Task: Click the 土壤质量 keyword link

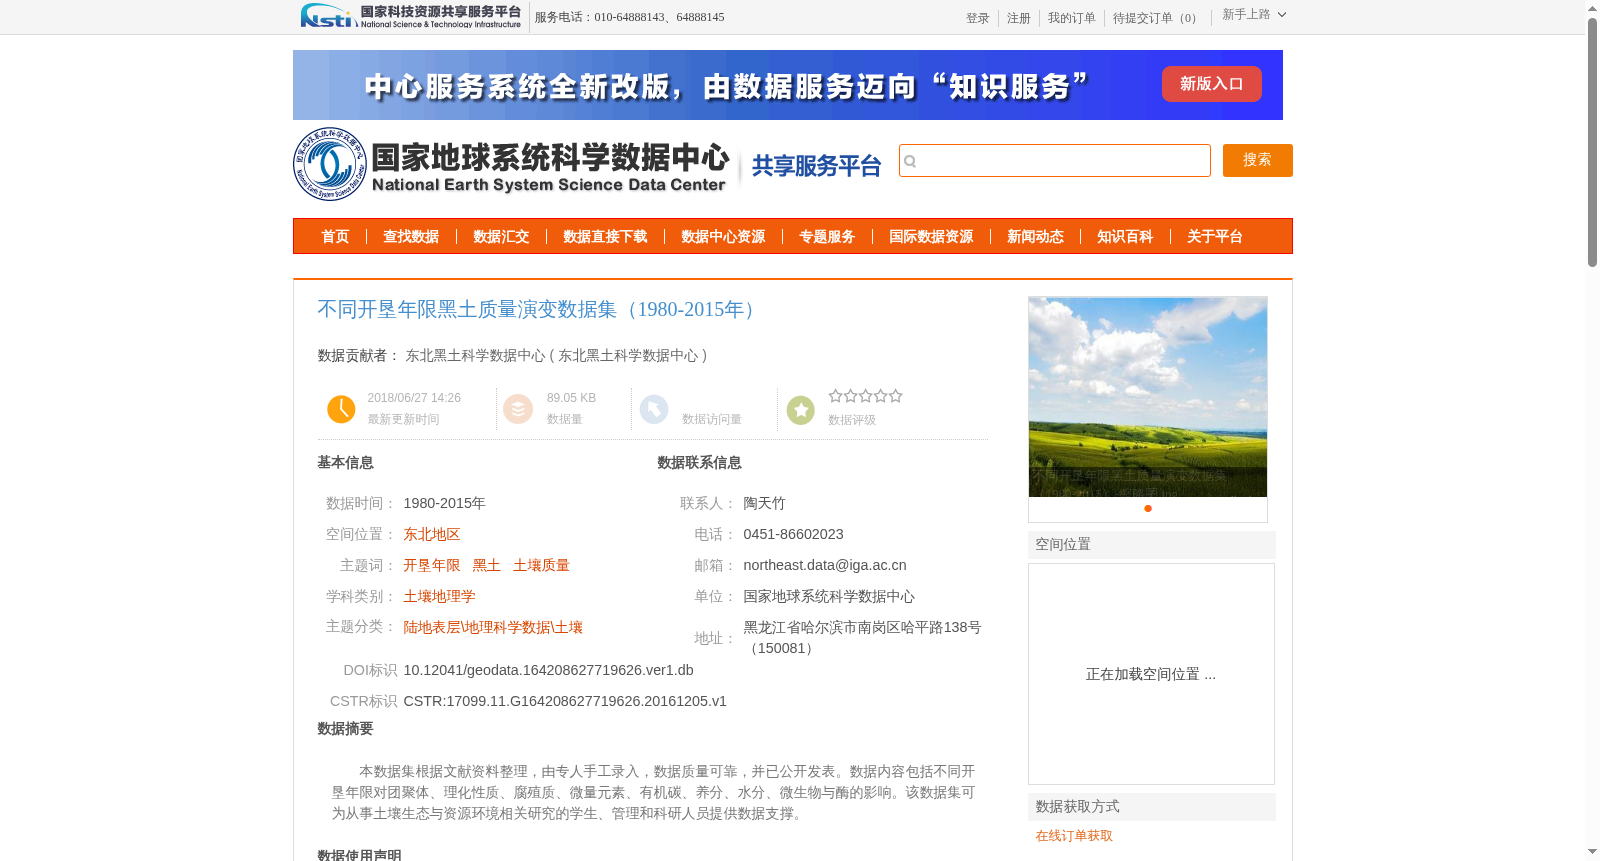Action: click(541, 566)
